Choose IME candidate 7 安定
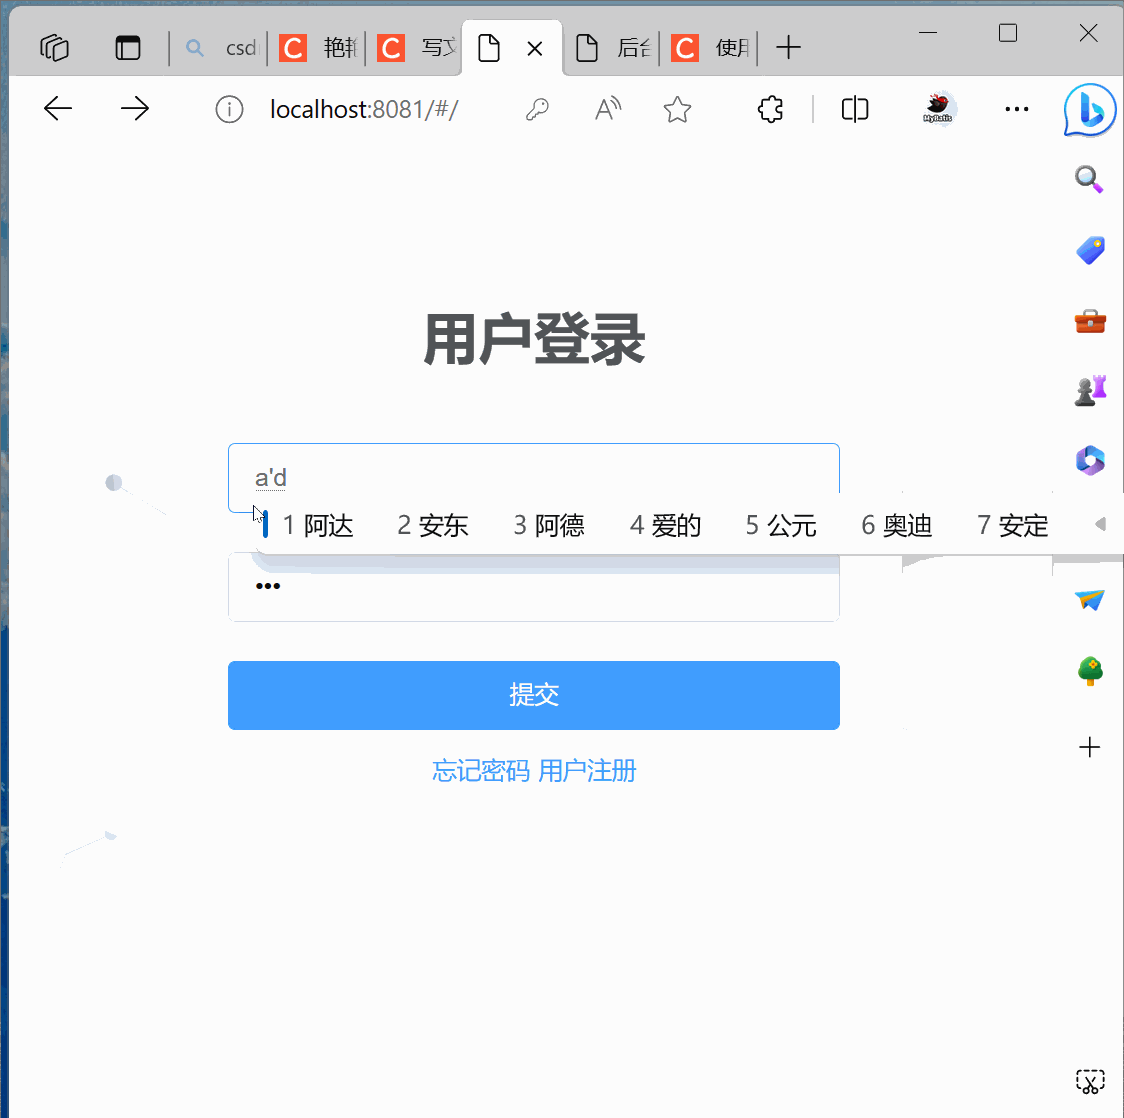1124x1118 pixels. pyautogui.click(x=1013, y=525)
